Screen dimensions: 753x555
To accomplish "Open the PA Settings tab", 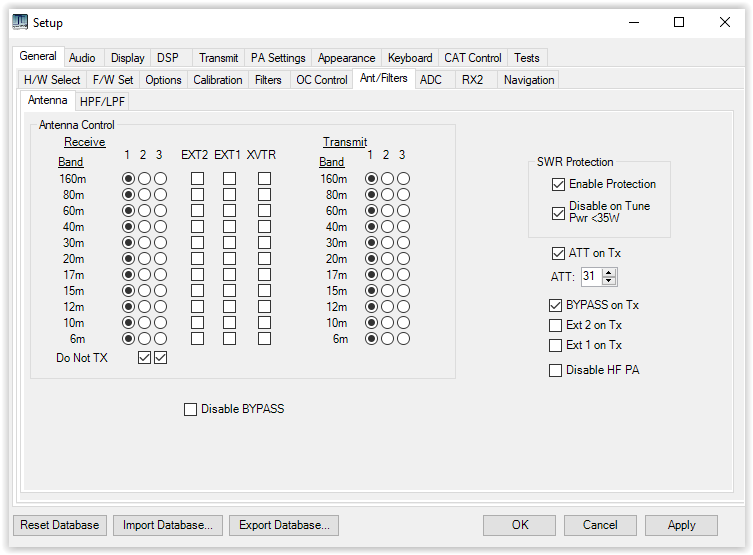I will [x=278, y=58].
